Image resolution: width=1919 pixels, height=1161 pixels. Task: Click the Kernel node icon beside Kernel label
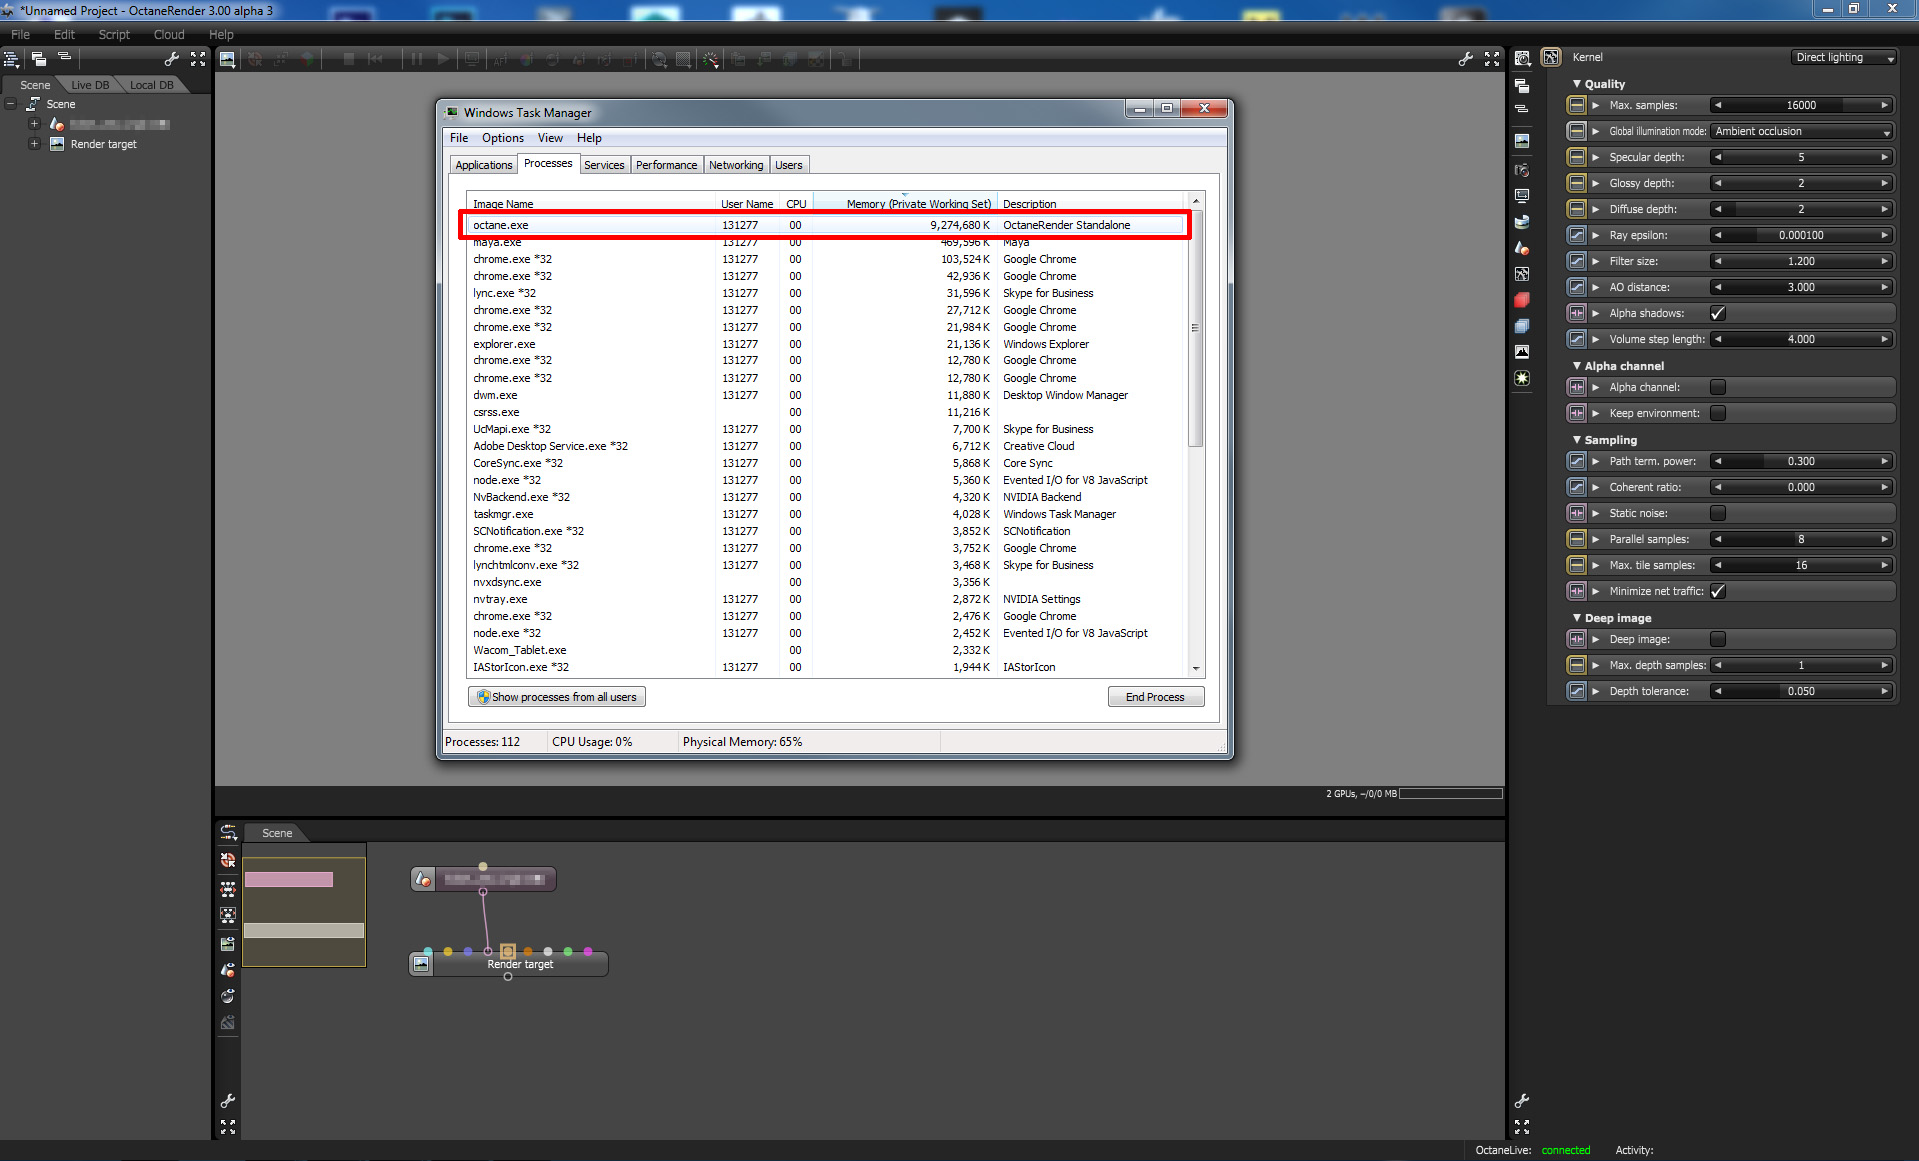(x=1551, y=57)
